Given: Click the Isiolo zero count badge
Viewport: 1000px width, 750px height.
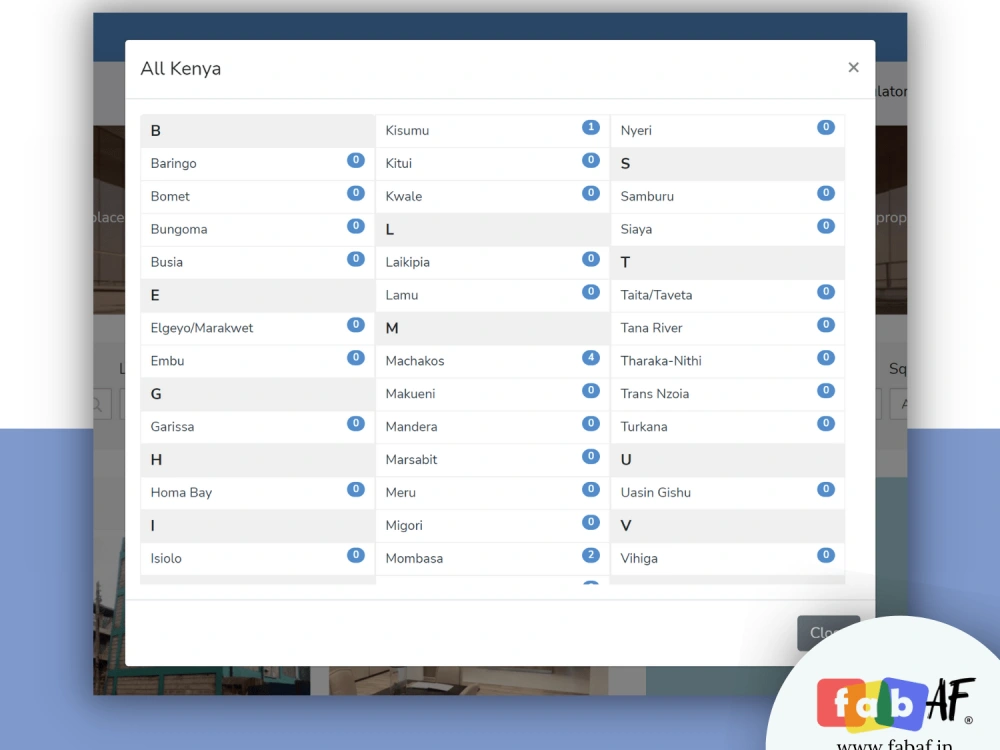Looking at the screenshot, I should click(356, 555).
